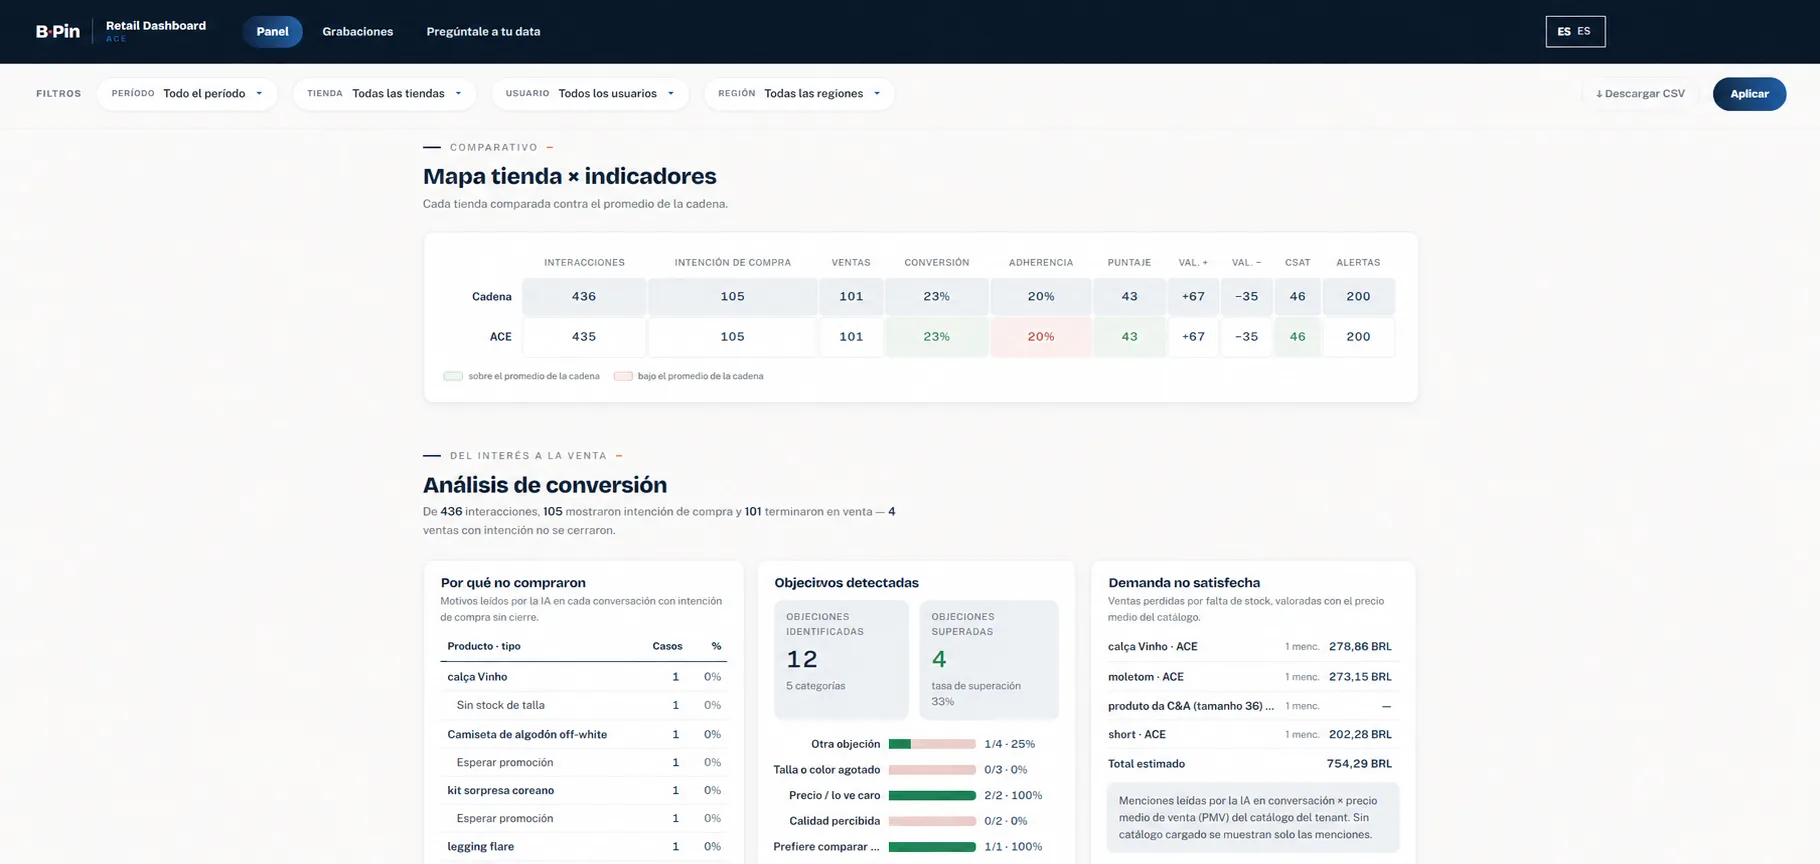Image resolution: width=1820 pixels, height=864 pixels.
Task: Click the Casos column header
Action: pos(667,646)
